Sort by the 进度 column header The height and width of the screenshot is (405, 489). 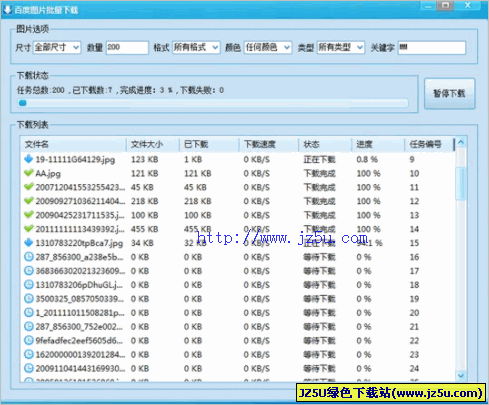(x=378, y=144)
